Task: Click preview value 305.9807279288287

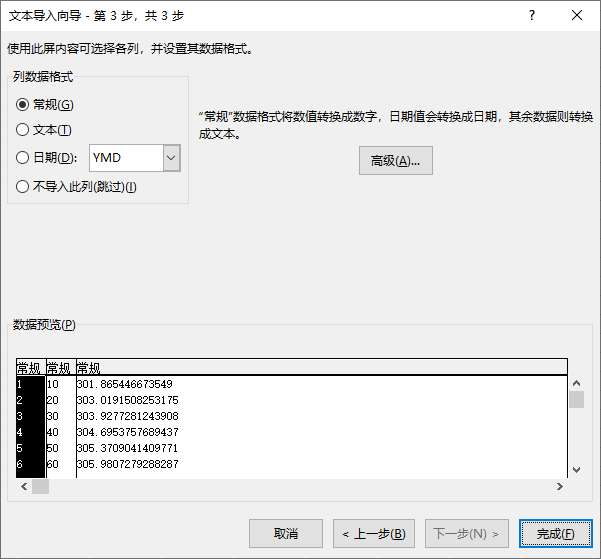Action: [x=128, y=464]
